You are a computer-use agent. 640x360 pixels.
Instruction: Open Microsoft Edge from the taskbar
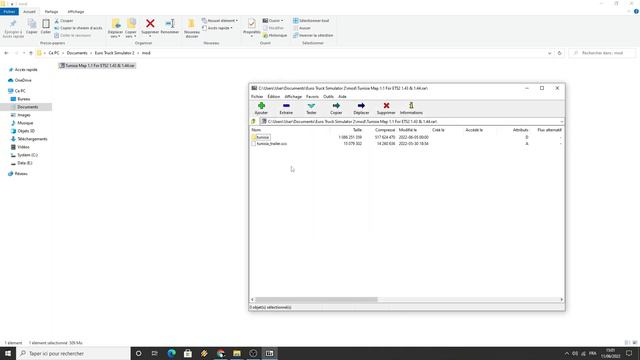pos(171,353)
